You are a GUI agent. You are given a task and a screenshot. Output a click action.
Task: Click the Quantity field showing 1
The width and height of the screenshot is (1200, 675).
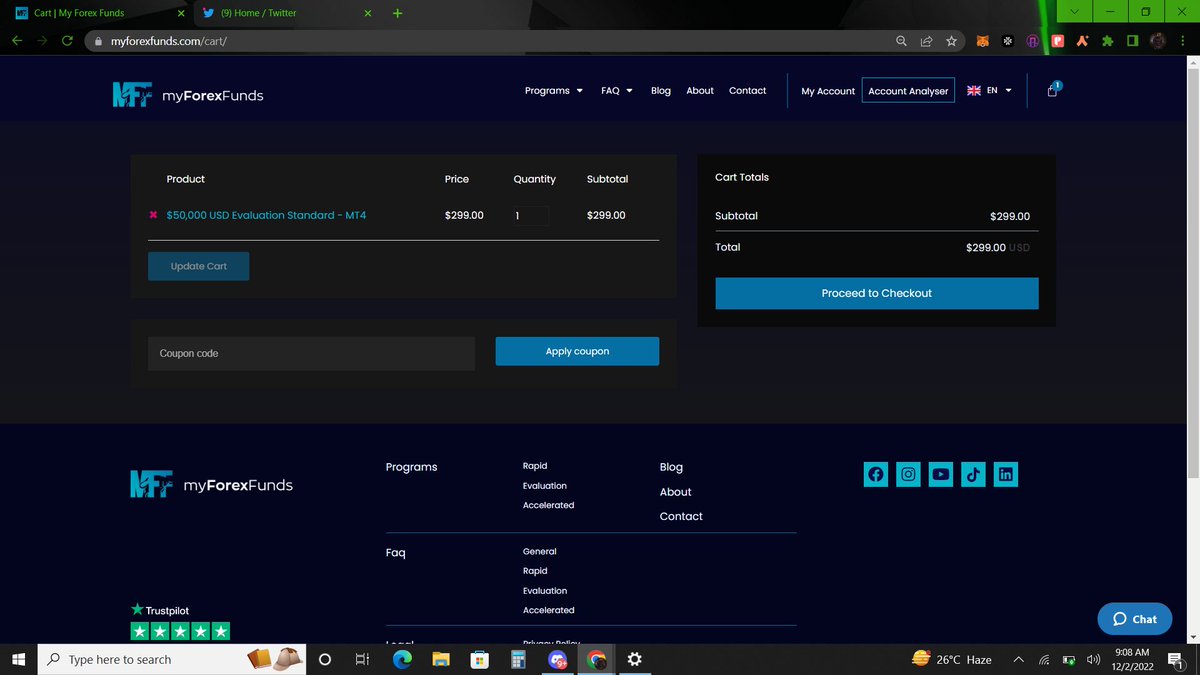click(x=530, y=215)
